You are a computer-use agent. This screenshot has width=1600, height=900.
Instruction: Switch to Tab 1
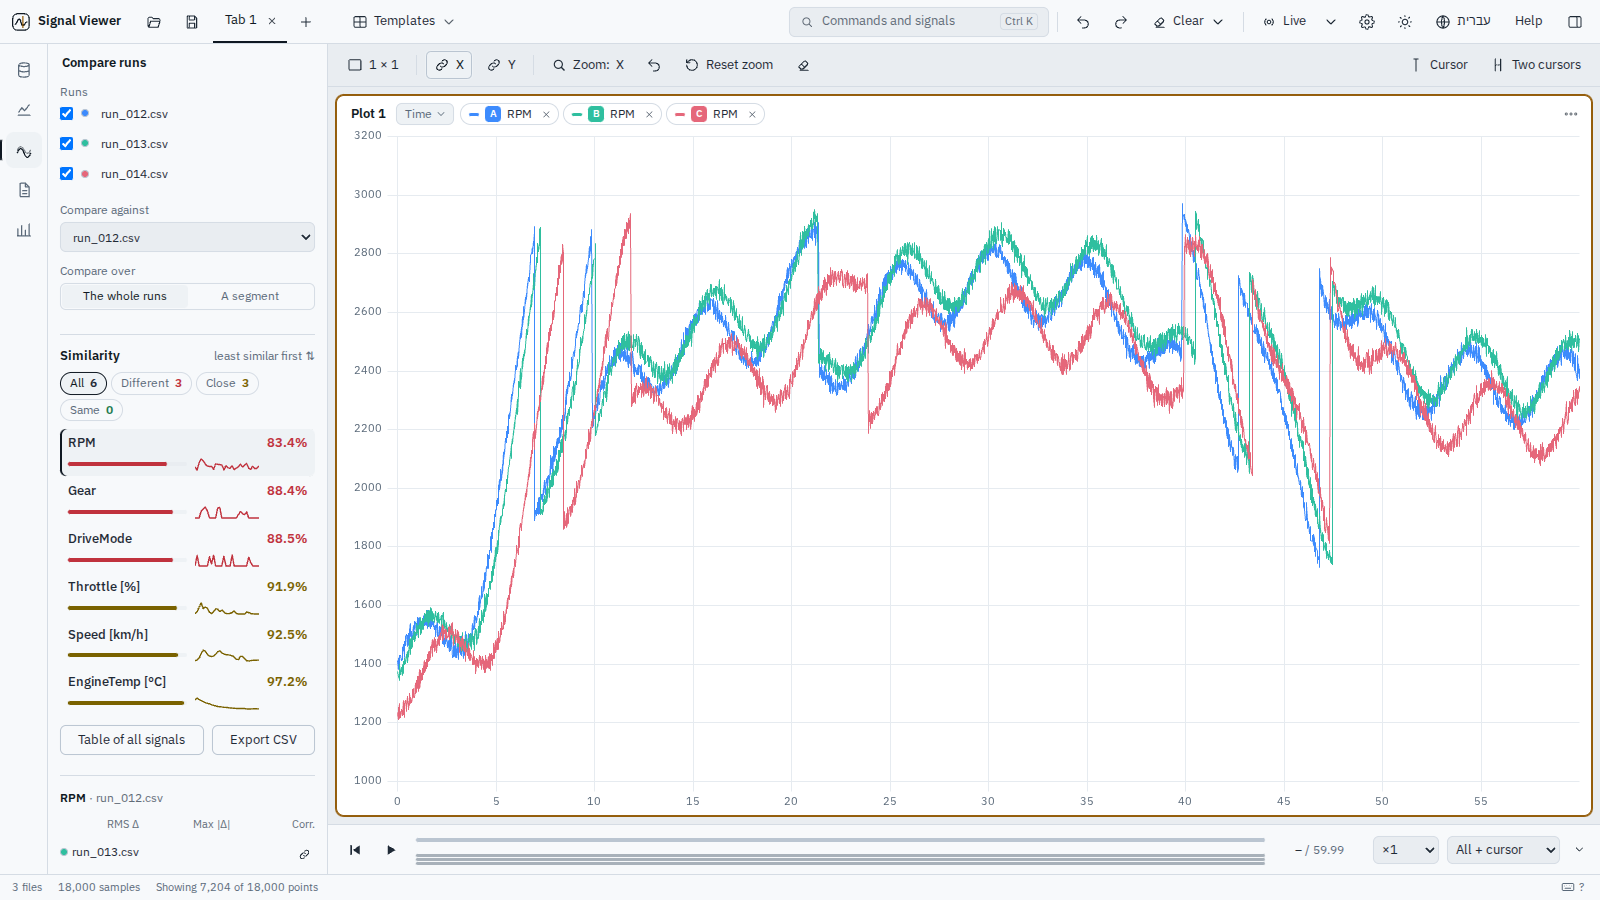pos(240,20)
